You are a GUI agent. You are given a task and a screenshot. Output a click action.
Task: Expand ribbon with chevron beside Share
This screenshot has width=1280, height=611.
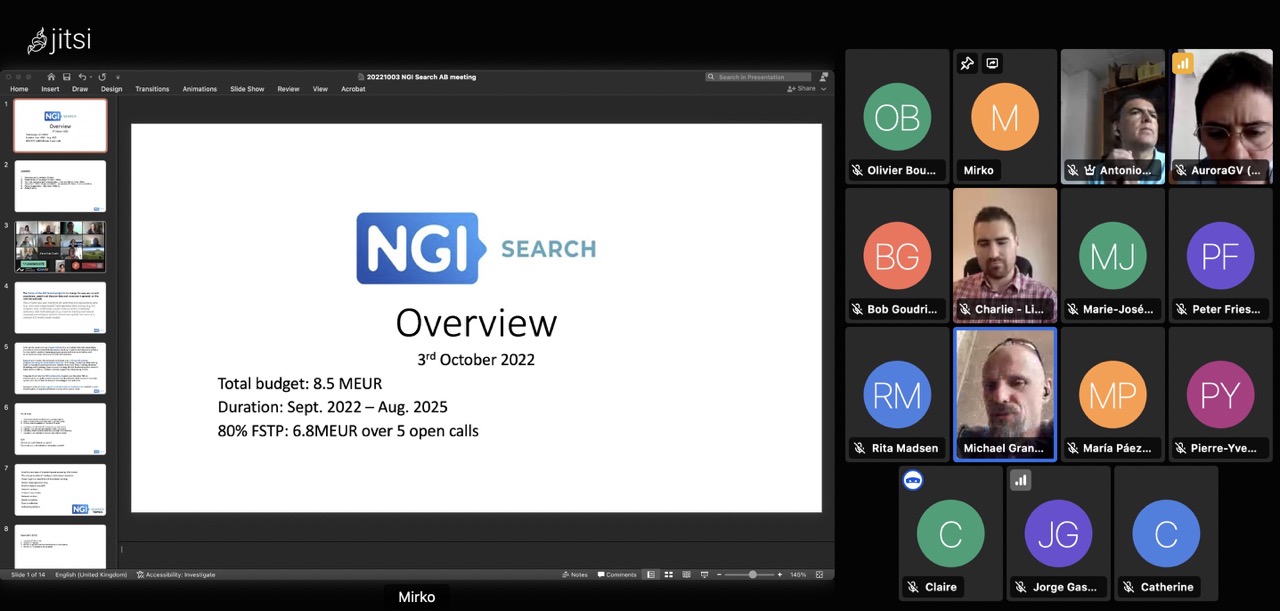coord(824,89)
